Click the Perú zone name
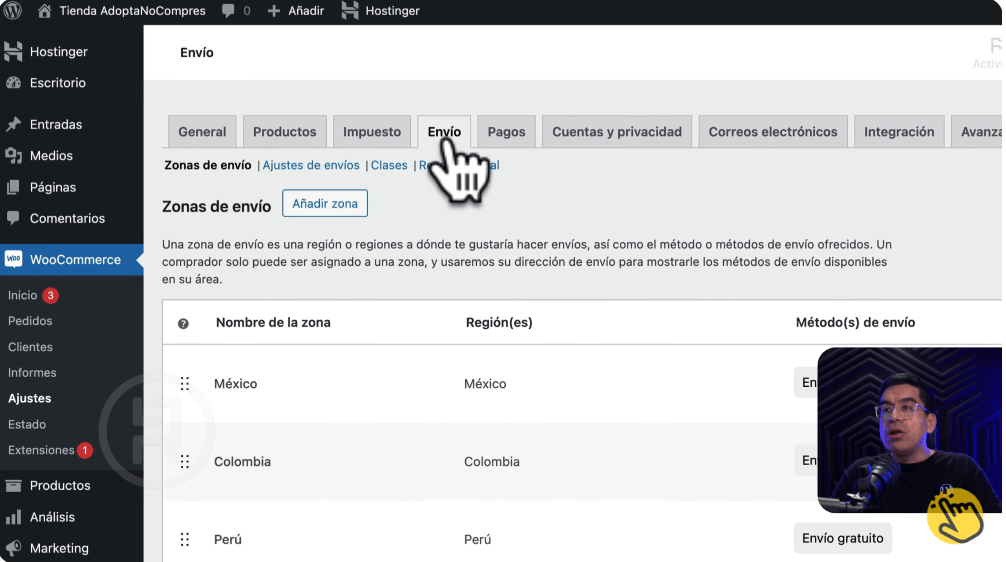The image size is (1006, 562). coord(228,540)
